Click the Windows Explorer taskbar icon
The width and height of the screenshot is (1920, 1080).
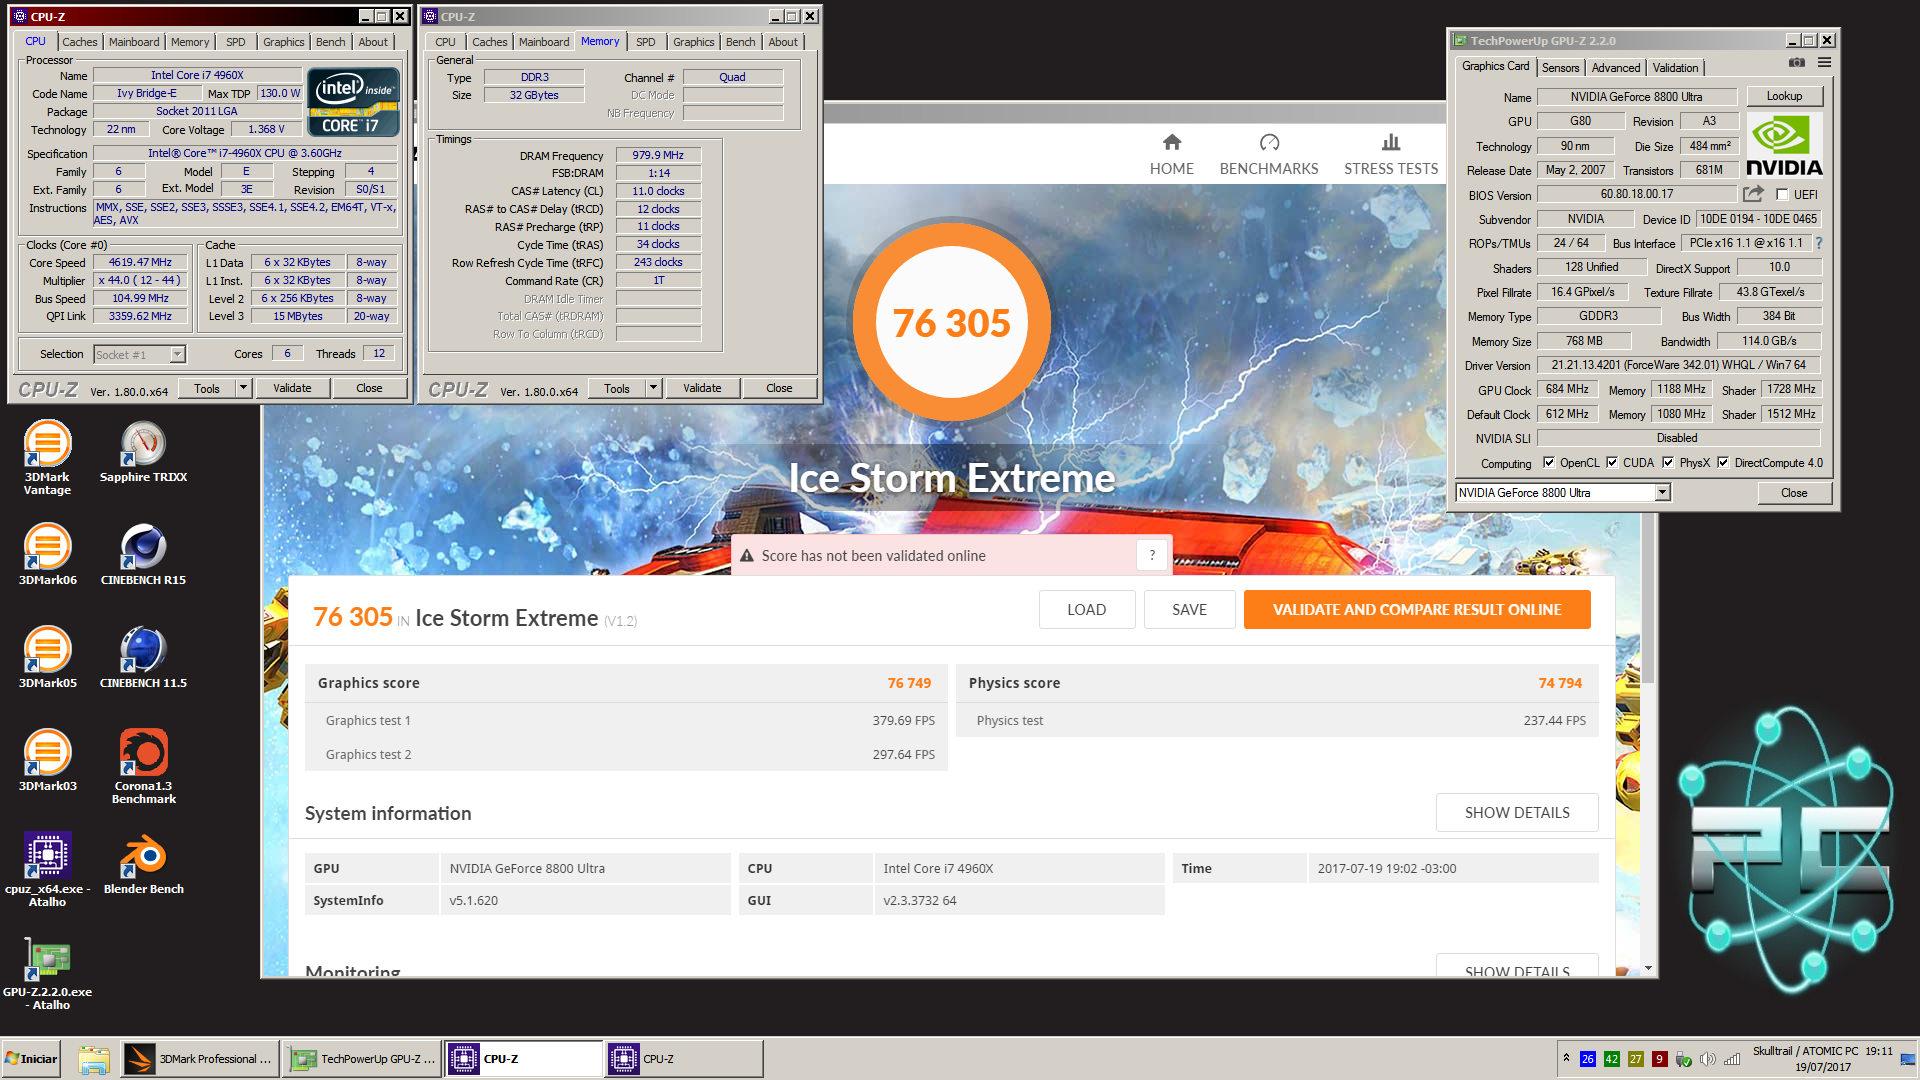point(93,1059)
